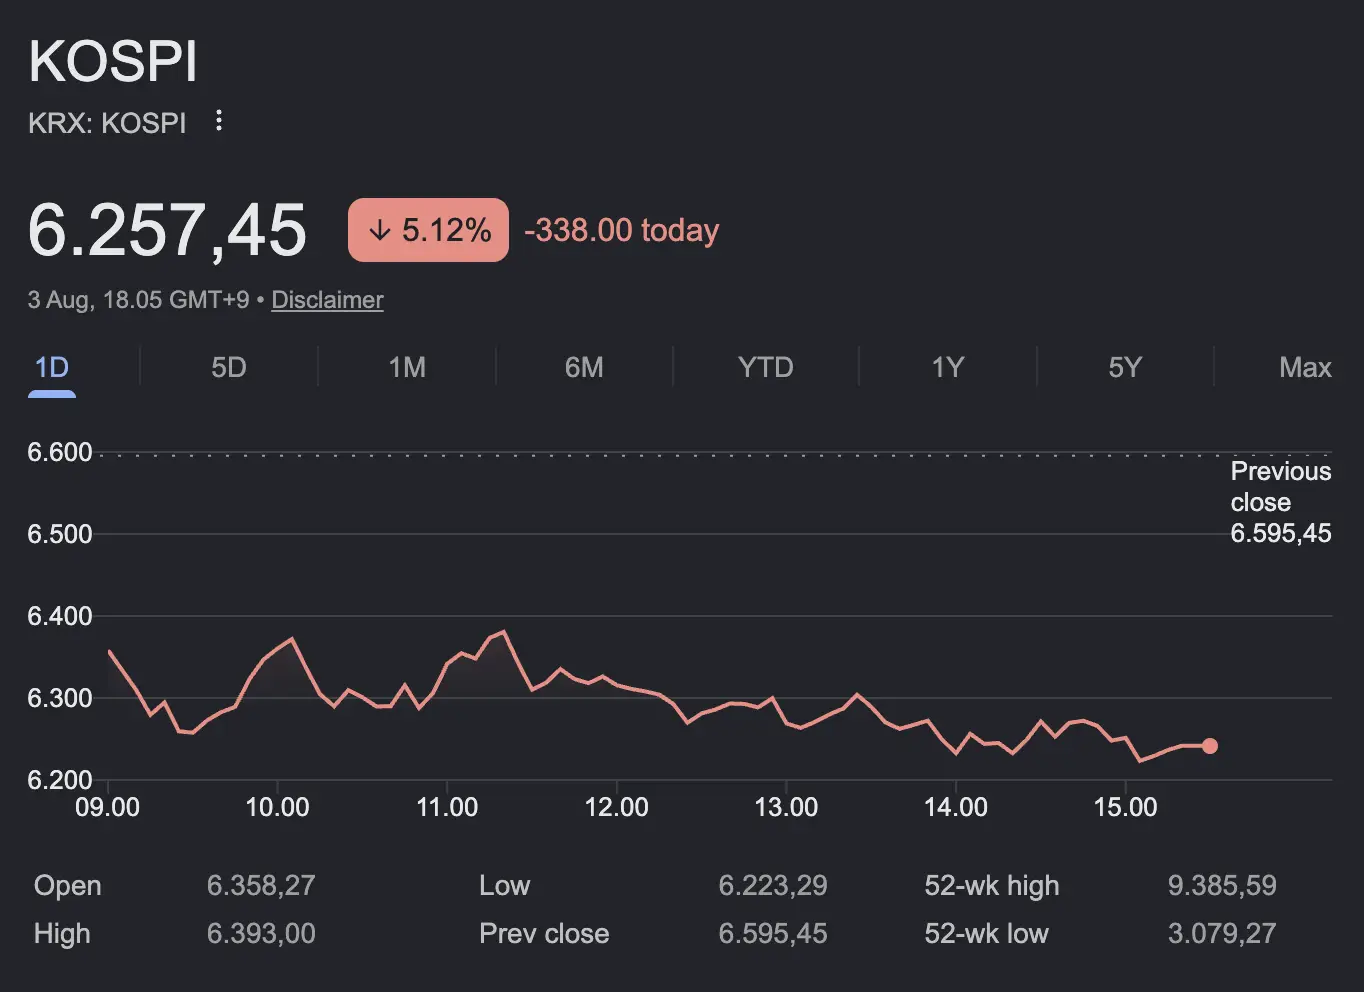Click the 52-wk low value 3.079,27
1364x992 pixels.
tap(1222, 934)
